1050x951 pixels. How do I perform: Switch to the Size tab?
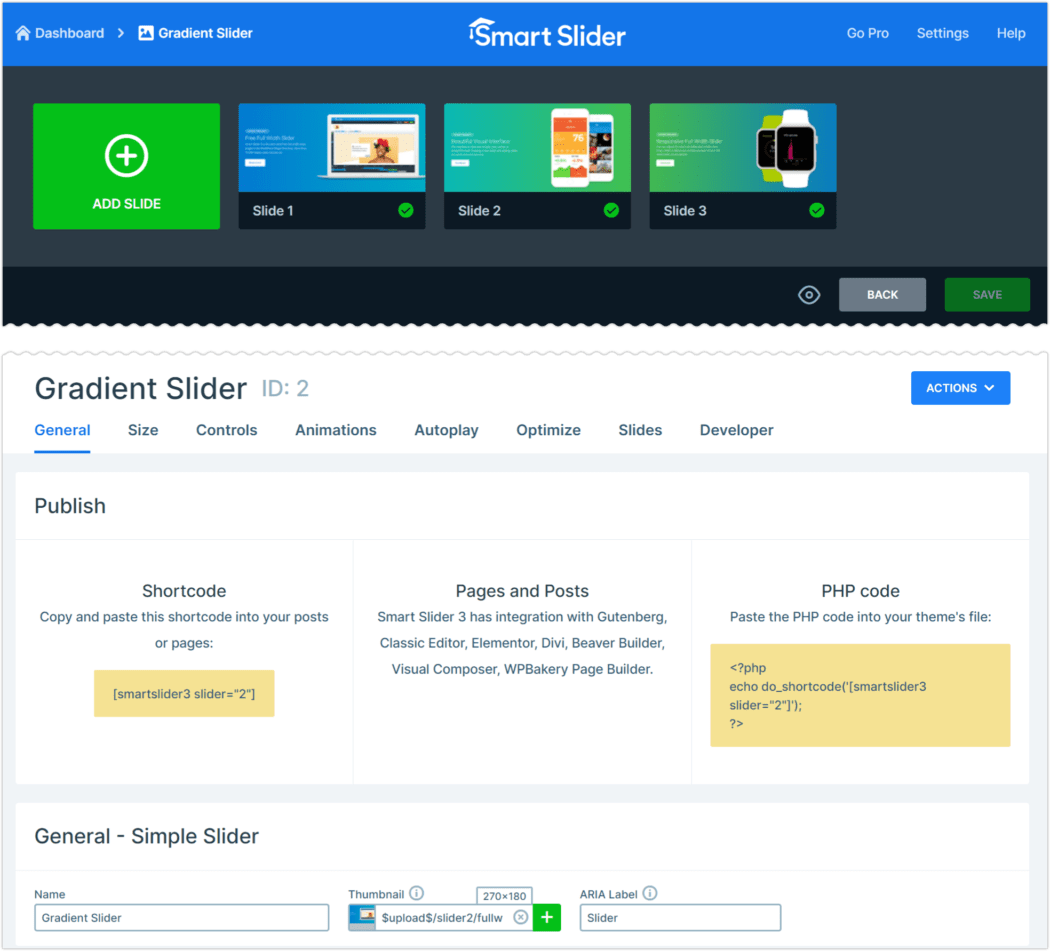[143, 430]
